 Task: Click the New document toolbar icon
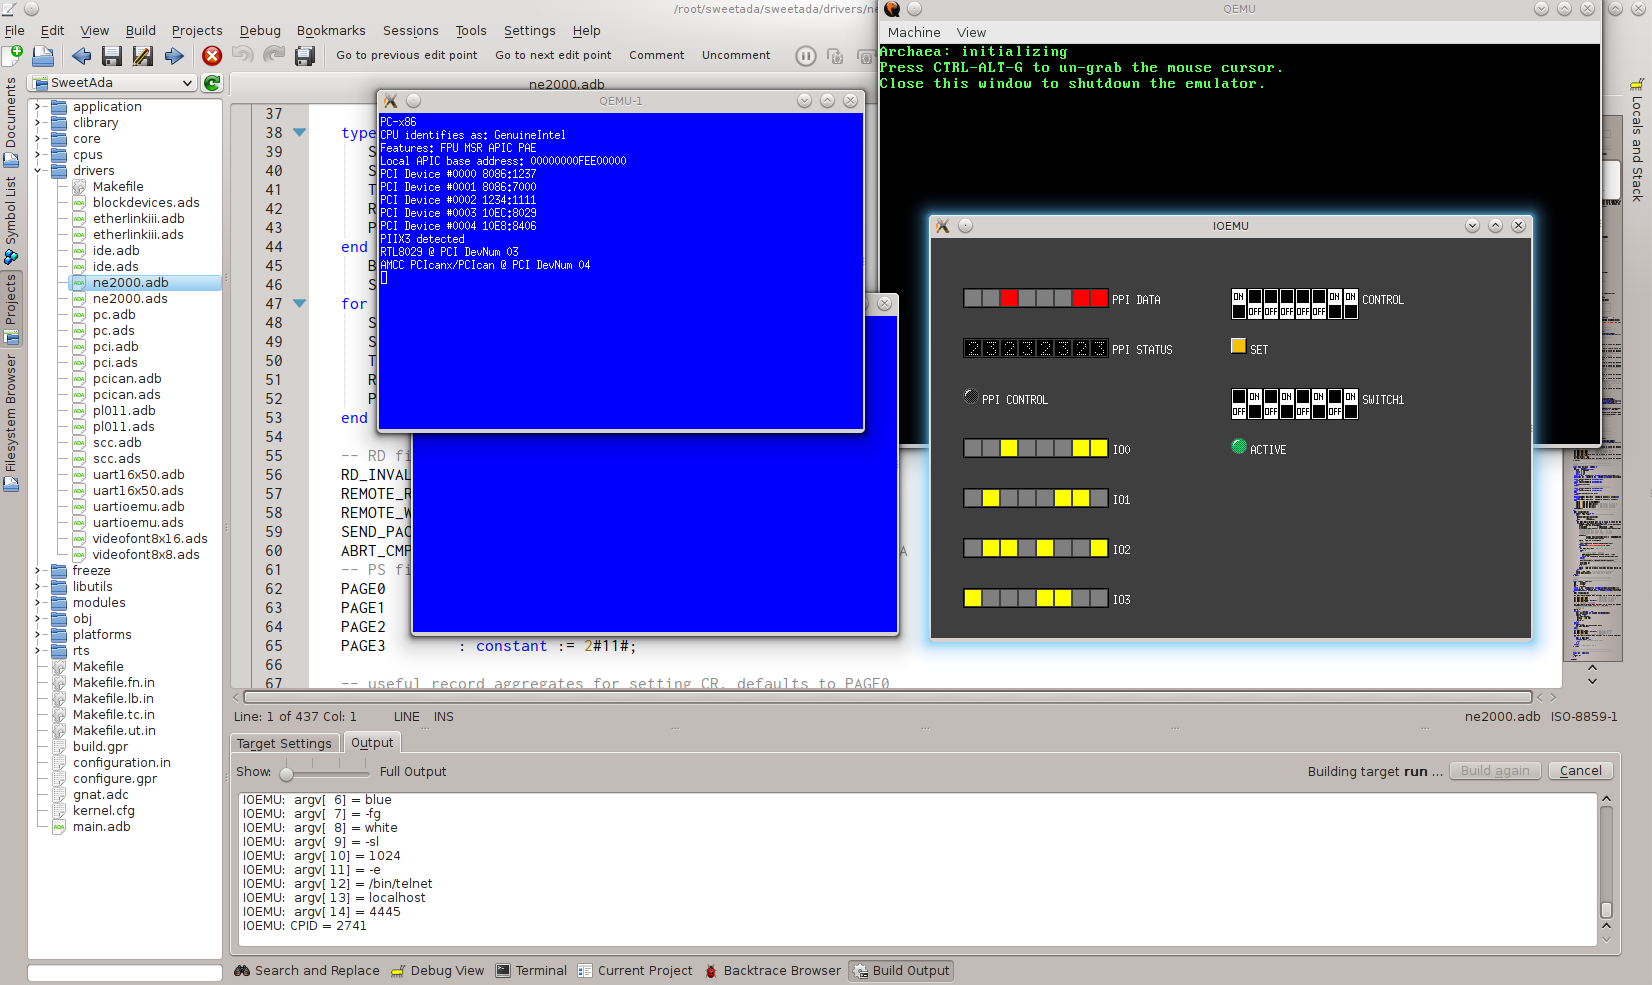point(13,56)
